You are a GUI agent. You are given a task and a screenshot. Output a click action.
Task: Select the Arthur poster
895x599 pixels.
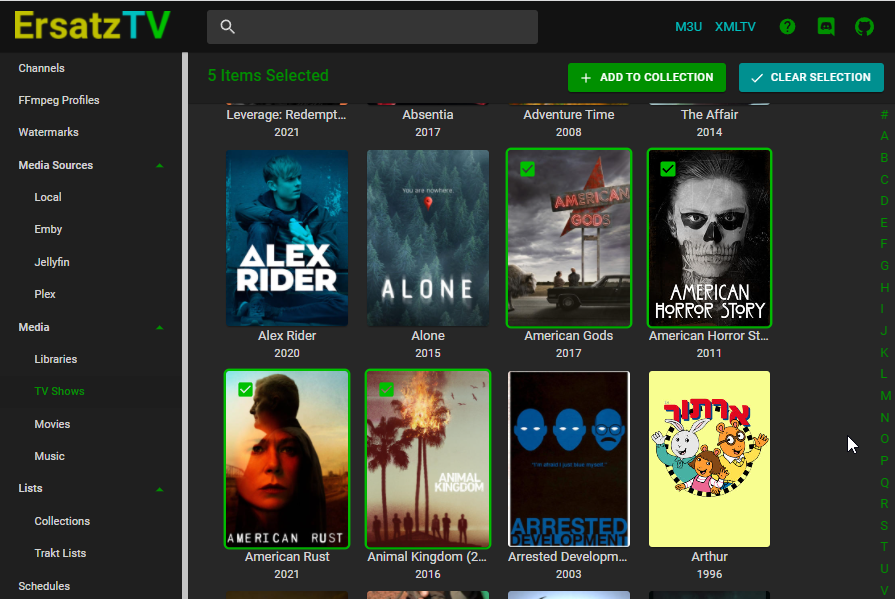point(709,459)
